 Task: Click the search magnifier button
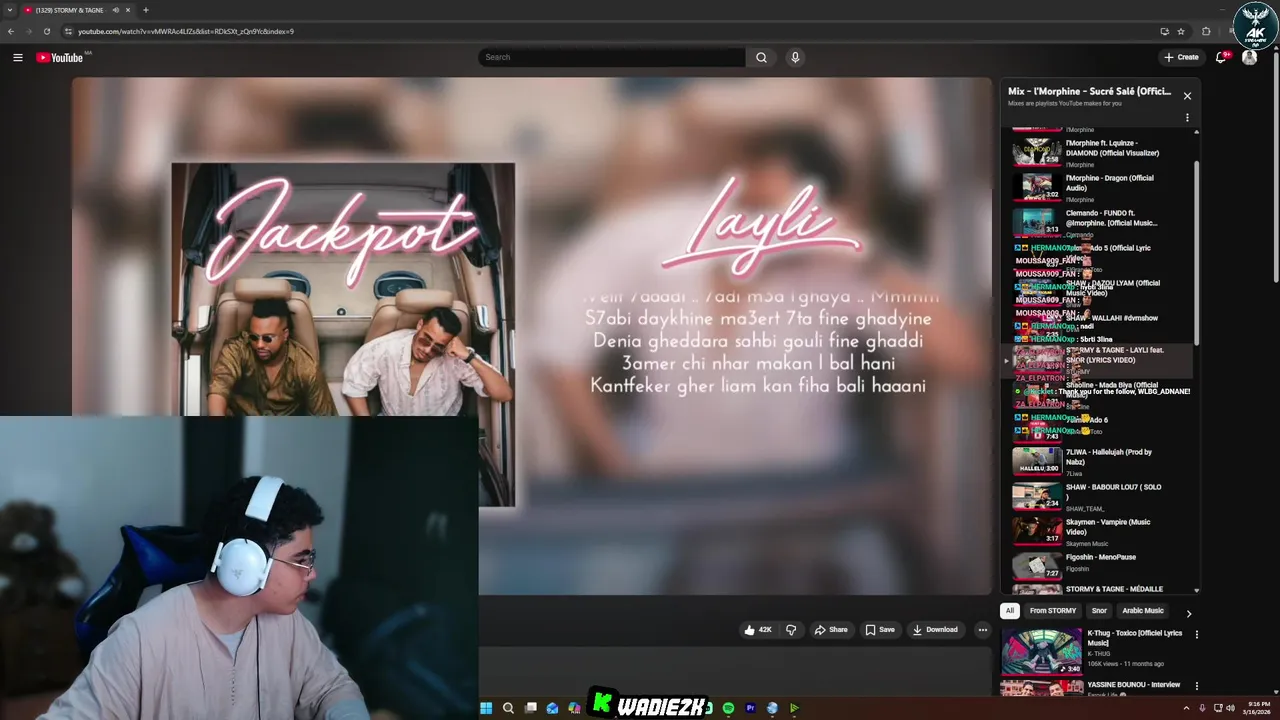click(761, 57)
